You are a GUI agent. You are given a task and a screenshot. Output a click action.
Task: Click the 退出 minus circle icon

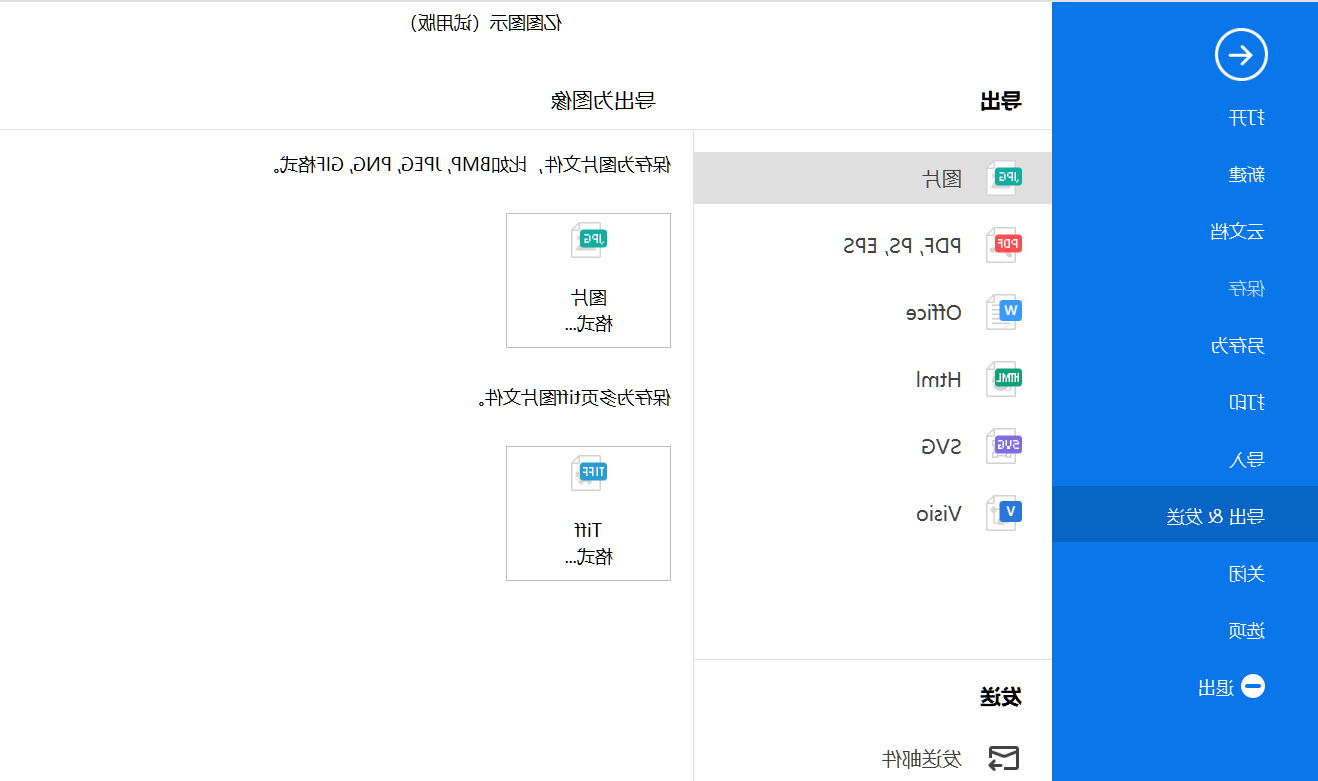coord(1253,686)
